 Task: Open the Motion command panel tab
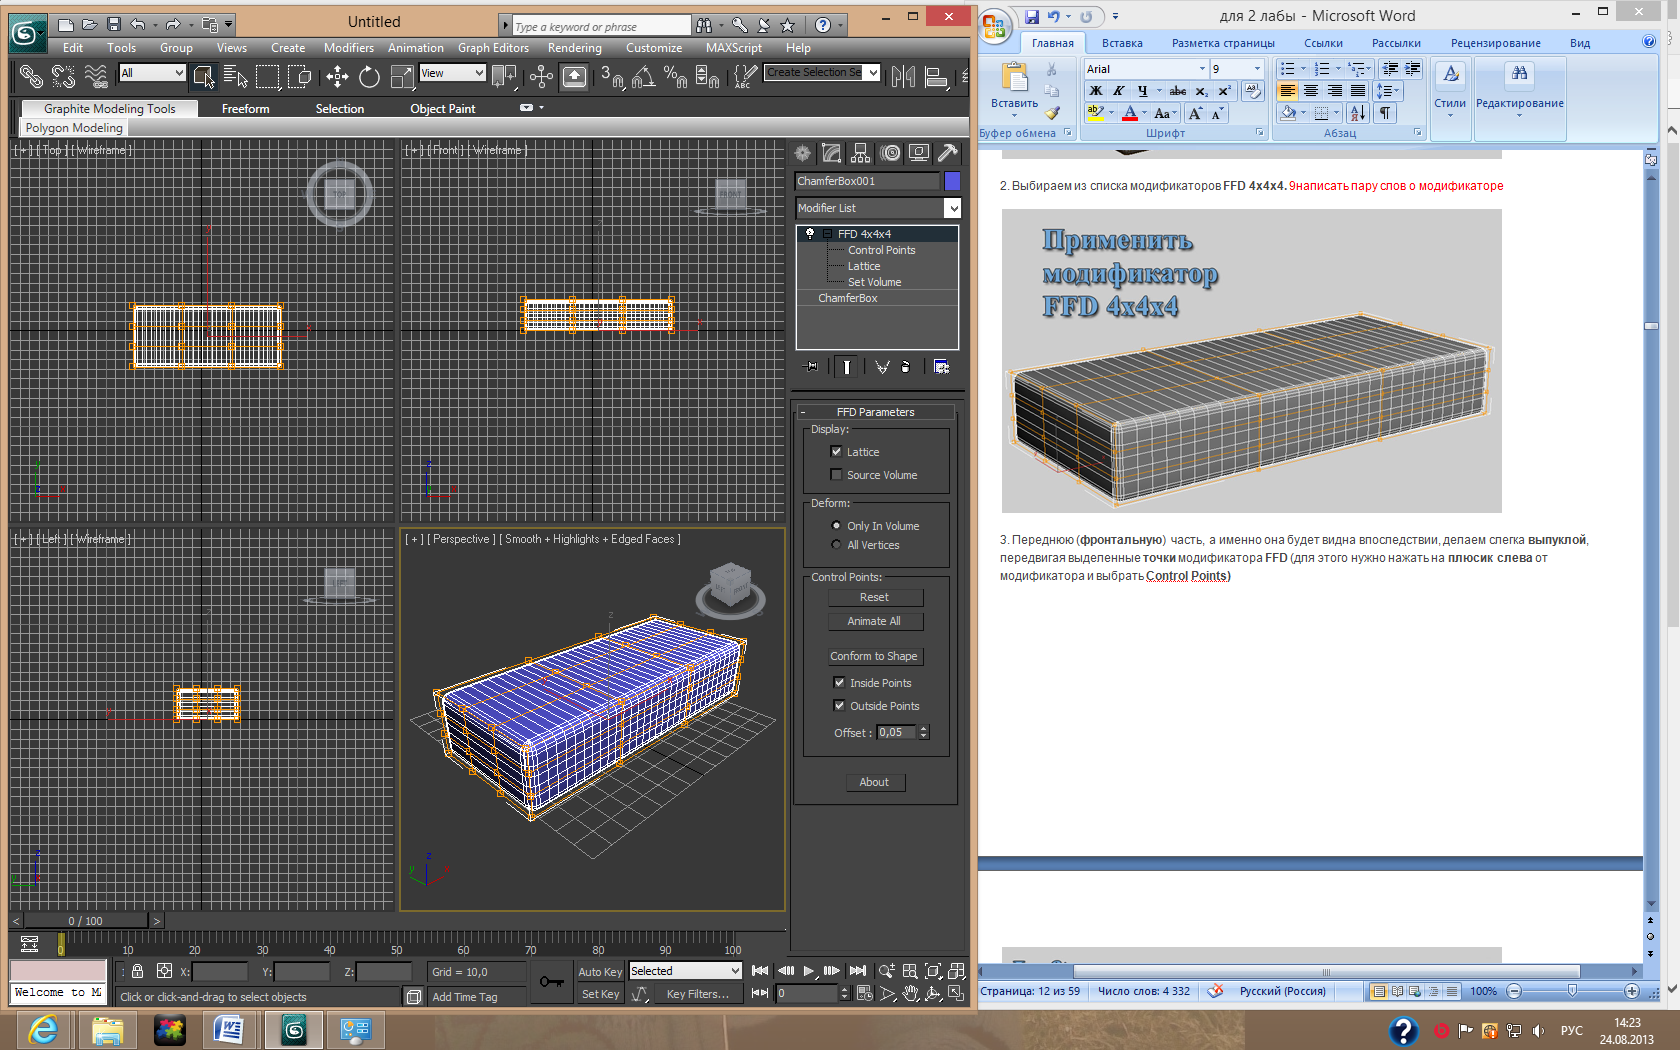[890, 153]
